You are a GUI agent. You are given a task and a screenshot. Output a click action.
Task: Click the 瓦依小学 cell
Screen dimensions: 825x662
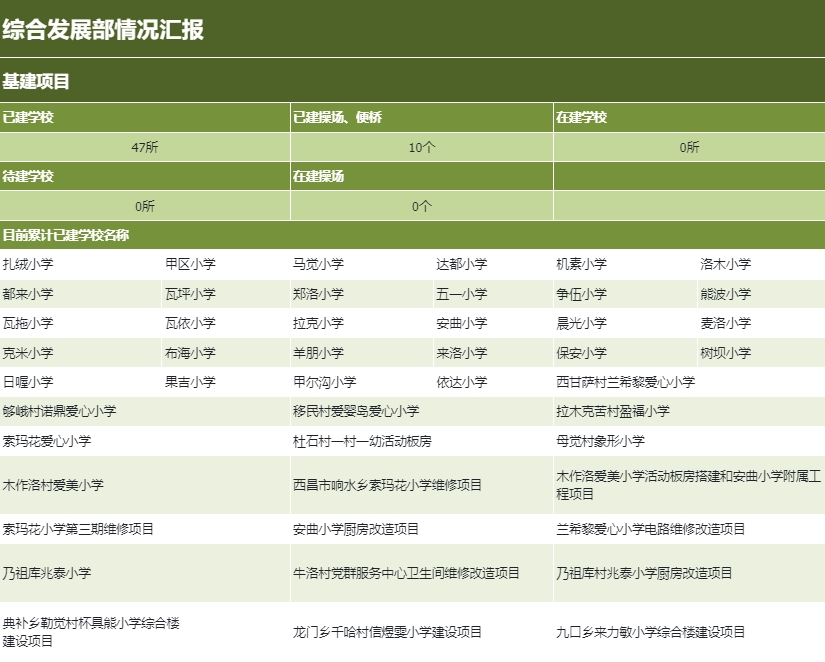[226, 323]
